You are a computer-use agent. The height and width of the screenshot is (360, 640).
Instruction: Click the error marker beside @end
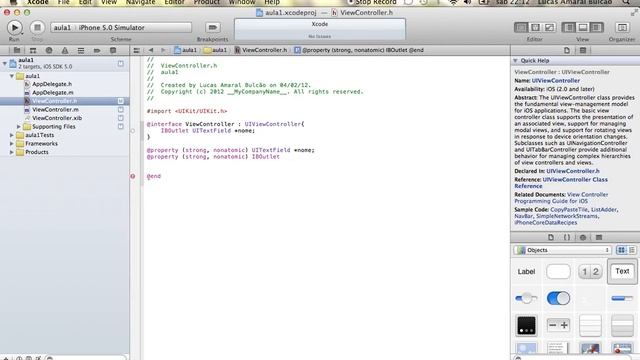coord(133,176)
